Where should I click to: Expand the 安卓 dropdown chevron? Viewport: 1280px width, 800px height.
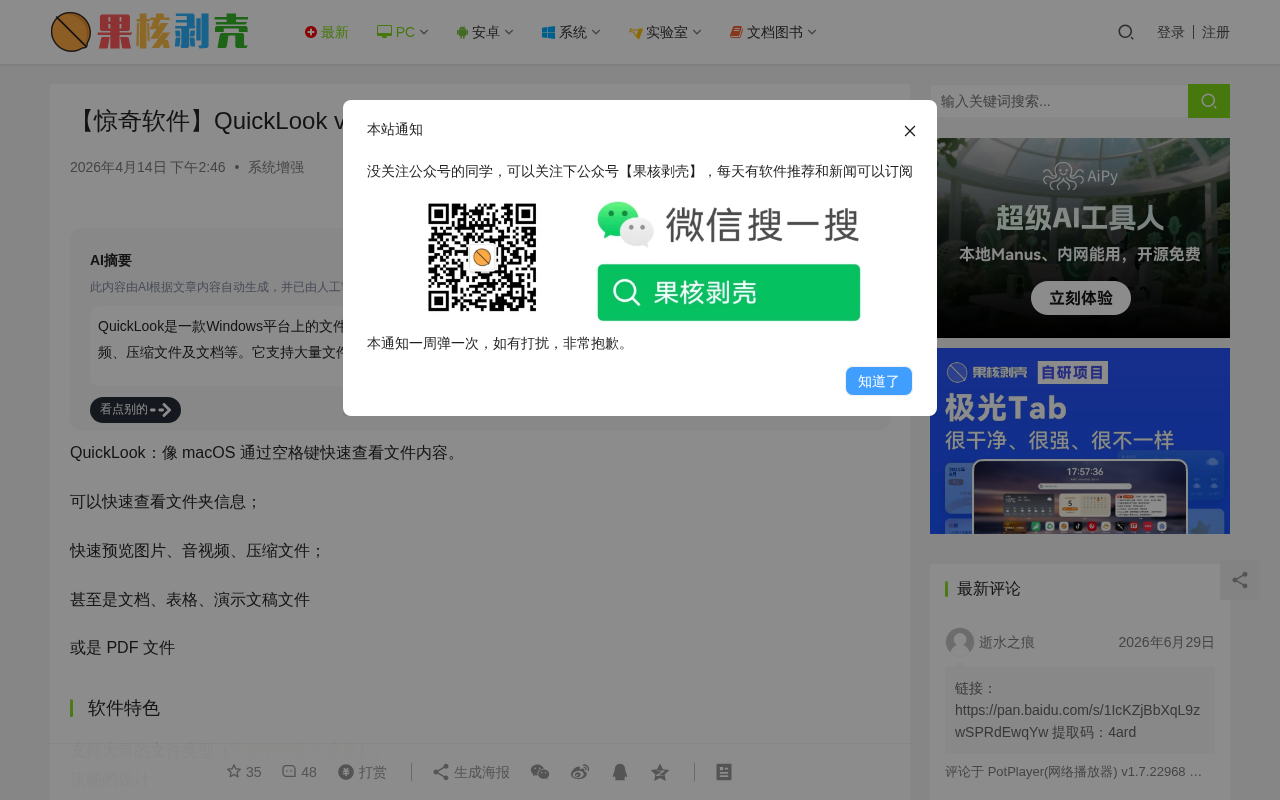pyautogui.click(x=509, y=32)
